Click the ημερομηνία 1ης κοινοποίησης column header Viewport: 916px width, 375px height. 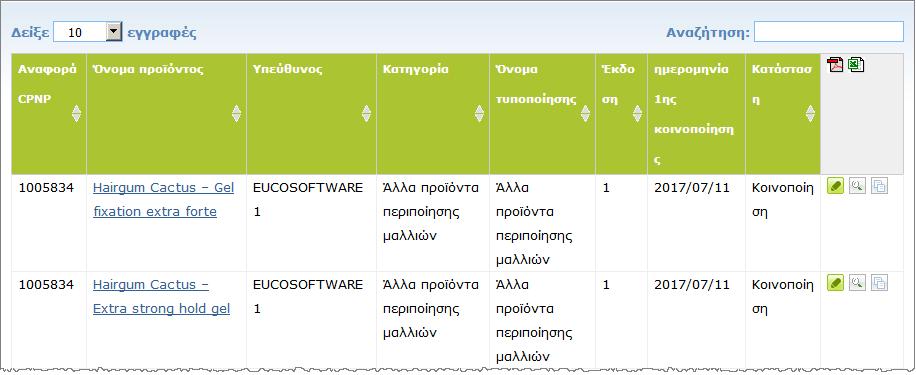(x=696, y=114)
